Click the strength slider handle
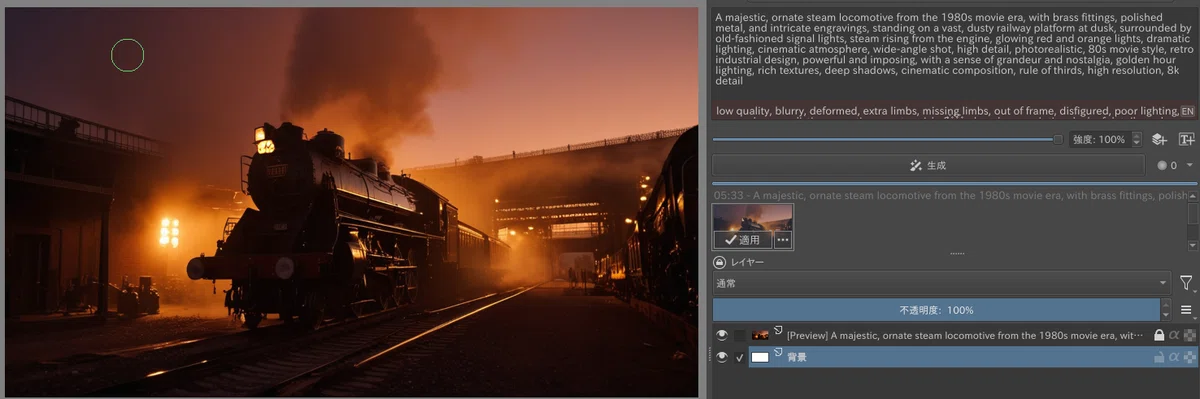 tap(1058, 140)
